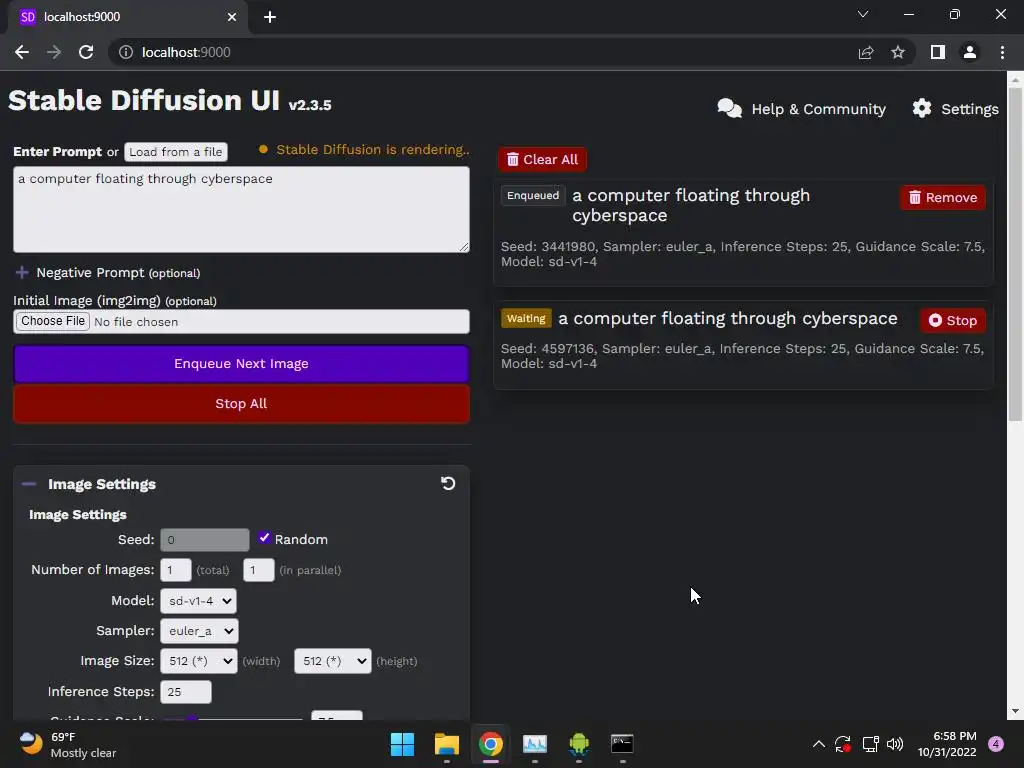This screenshot has height=768, width=1024.
Task: Click Load from a file button
Action: click(176, 152)
